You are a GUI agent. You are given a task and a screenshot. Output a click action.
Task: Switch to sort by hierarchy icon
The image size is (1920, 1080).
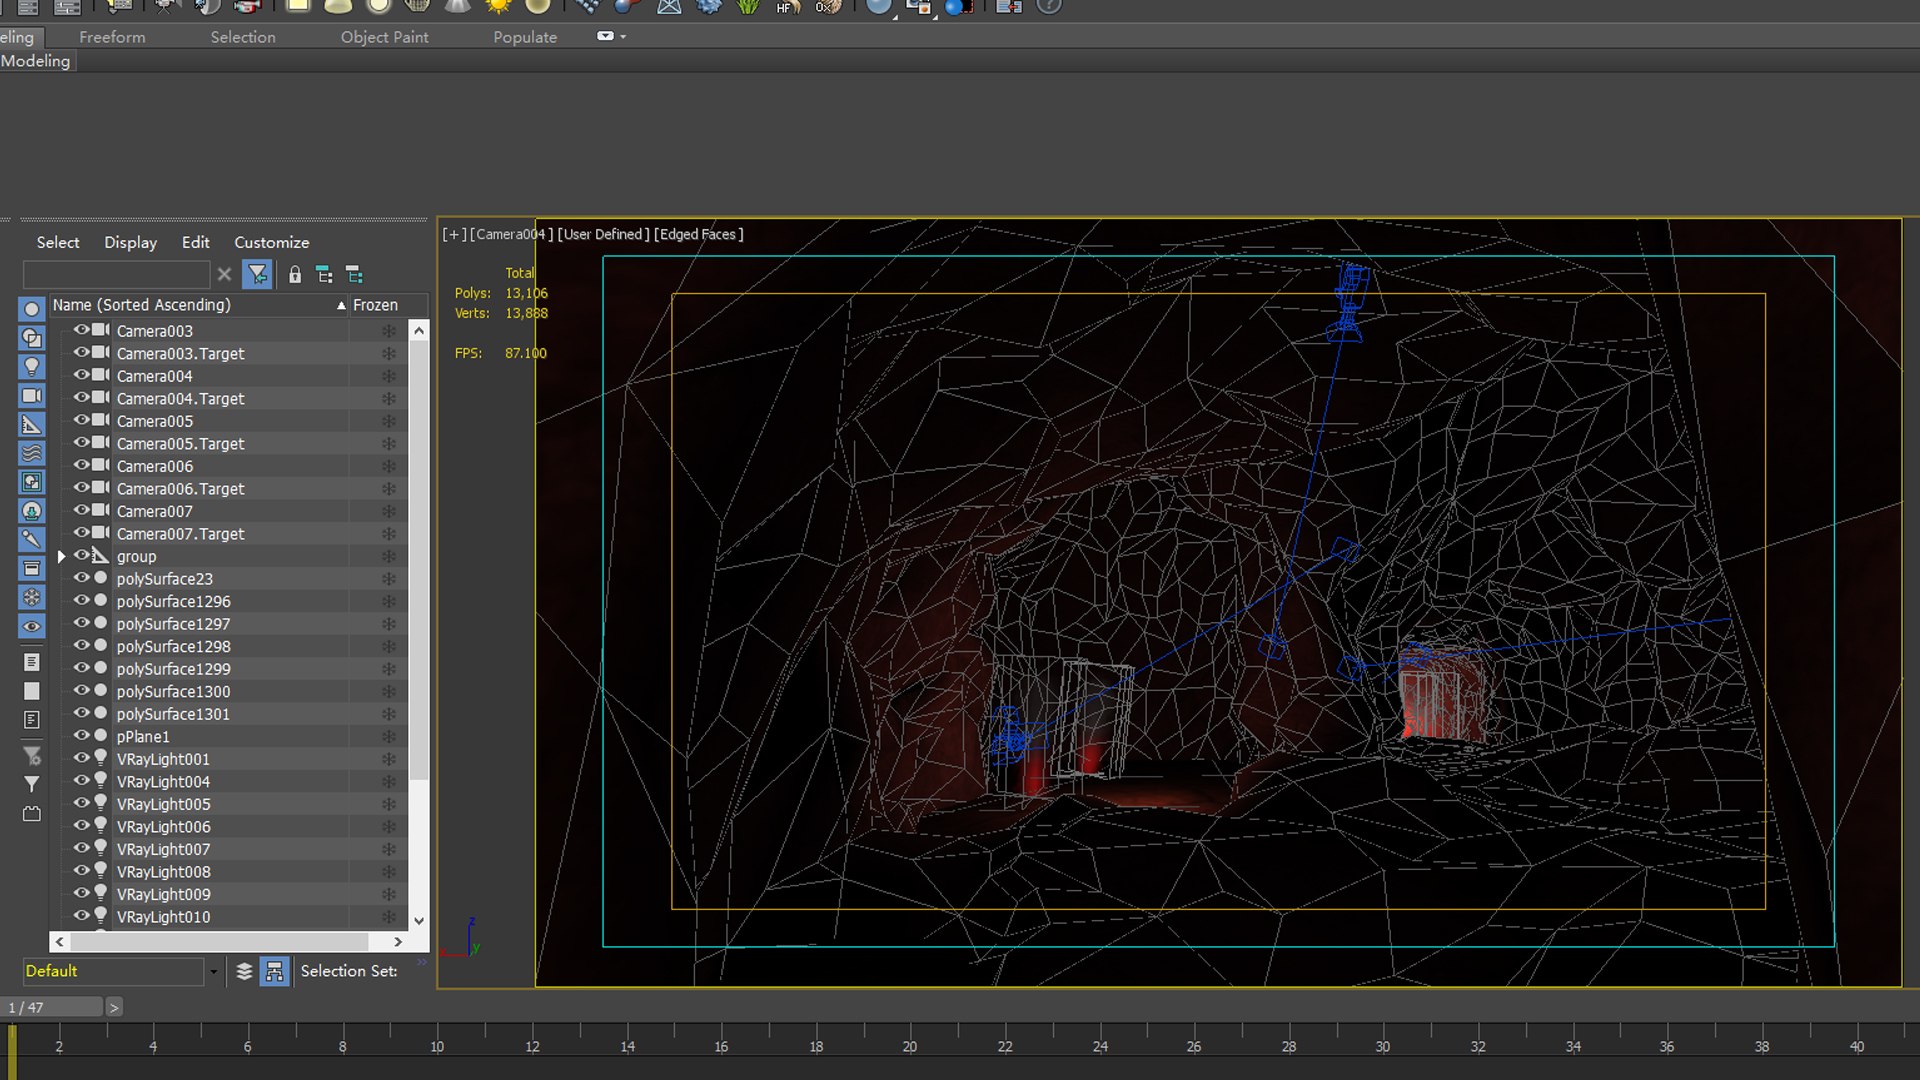coord(275,971)
